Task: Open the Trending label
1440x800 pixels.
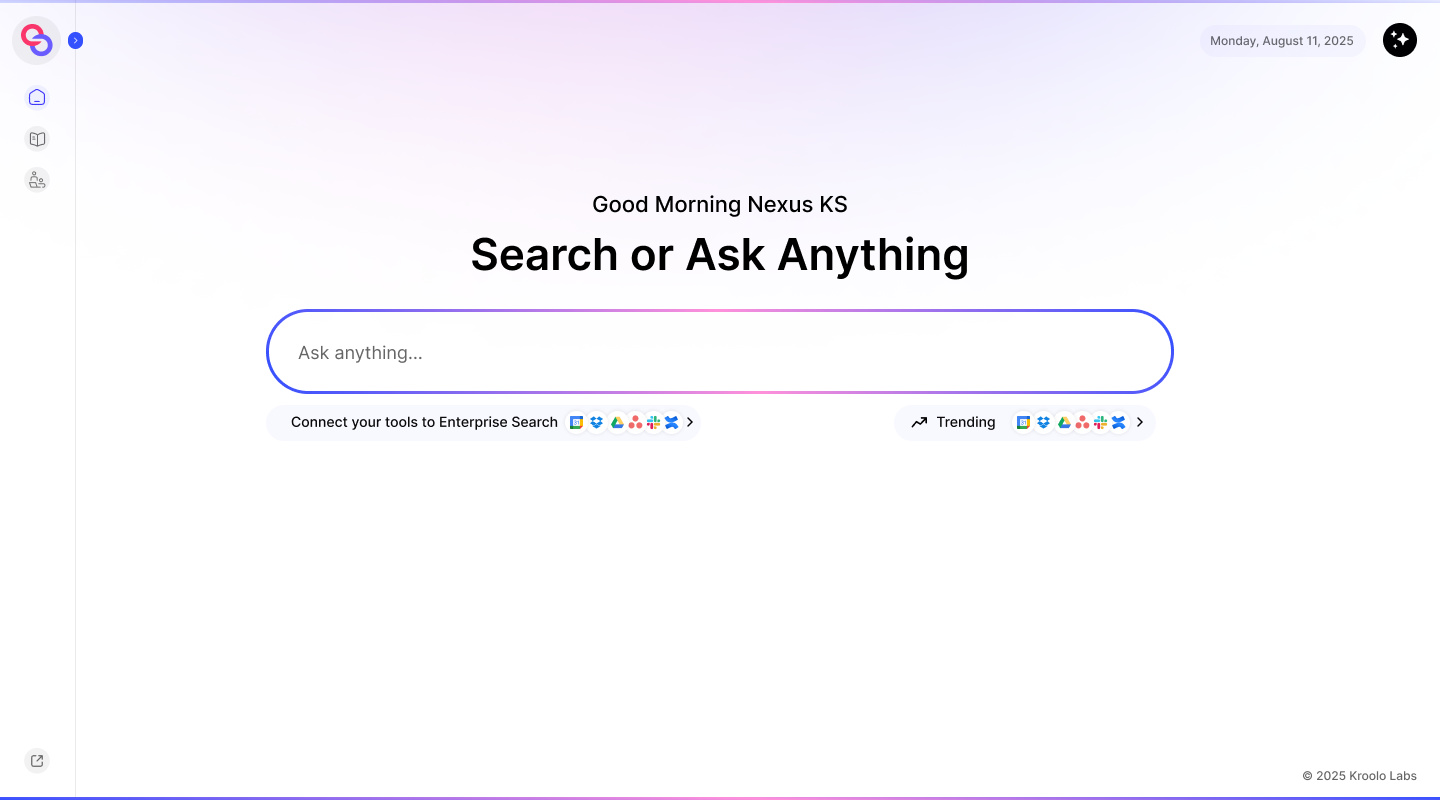Action: pyautogui.click(x=965, y=422)
